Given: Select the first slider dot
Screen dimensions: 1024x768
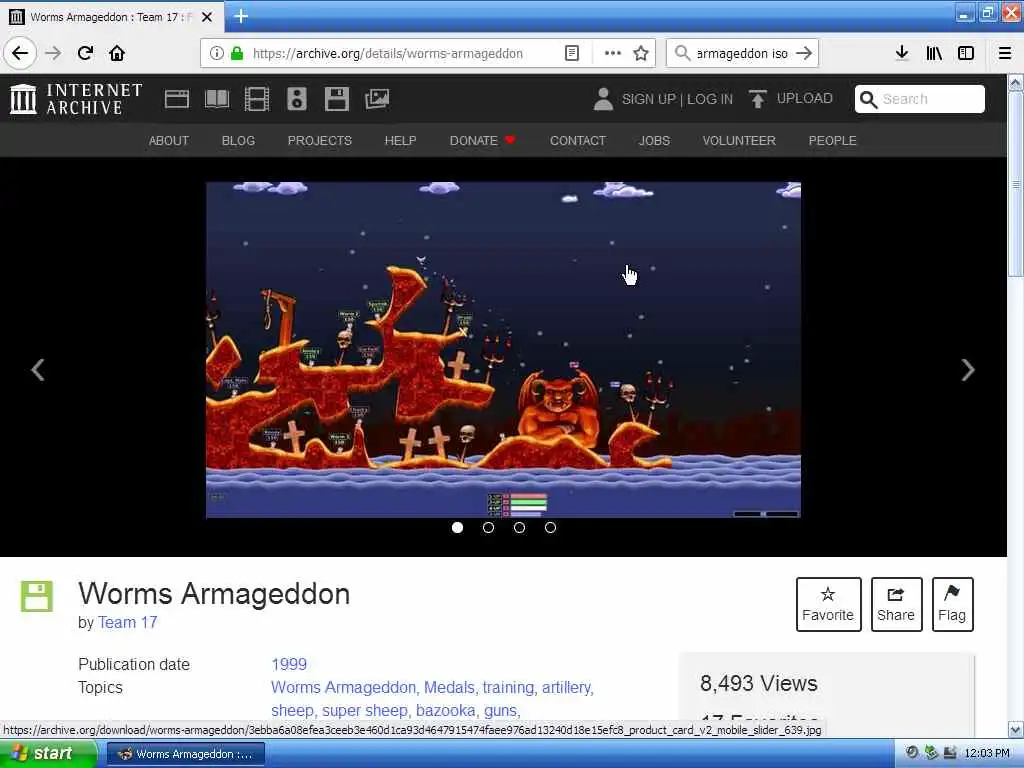Looking at the screenshot, I should click(x=457, y=527).
